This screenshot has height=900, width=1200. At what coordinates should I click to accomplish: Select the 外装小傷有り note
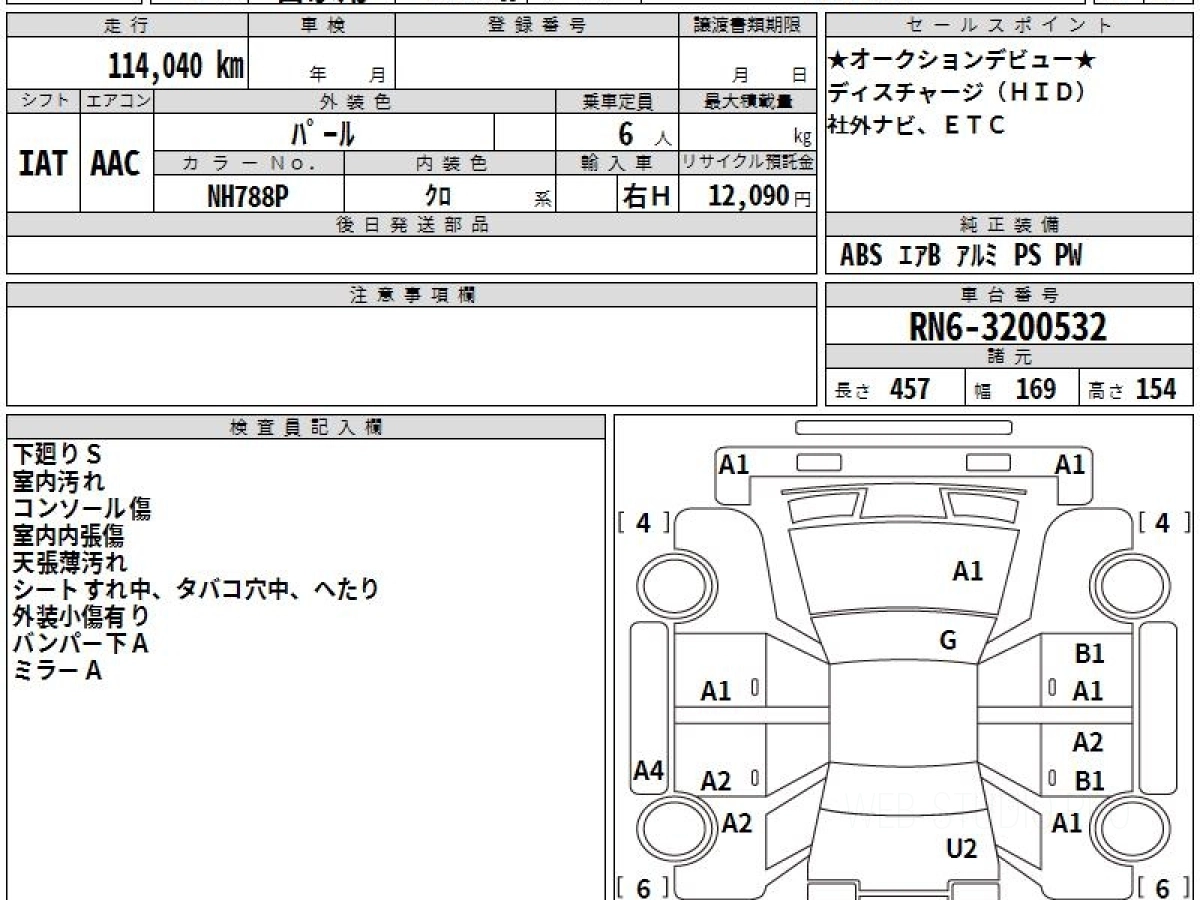(81, 616)
